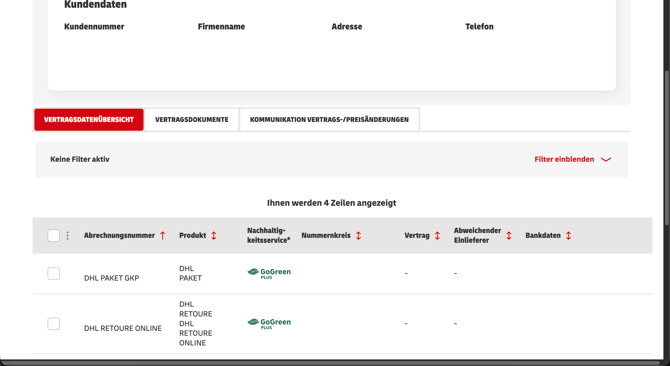Open the three-dots menu in table header
The width and height of the screenshot is (670, 366).
click(68, 235)
